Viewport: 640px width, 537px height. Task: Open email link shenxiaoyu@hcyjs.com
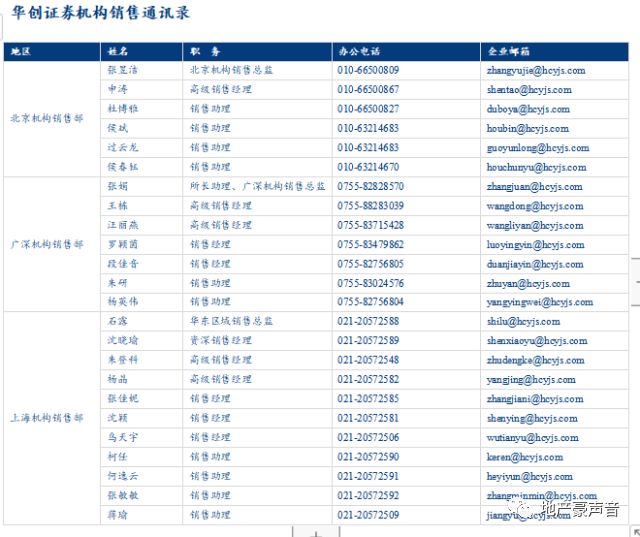tap(537, 341)
